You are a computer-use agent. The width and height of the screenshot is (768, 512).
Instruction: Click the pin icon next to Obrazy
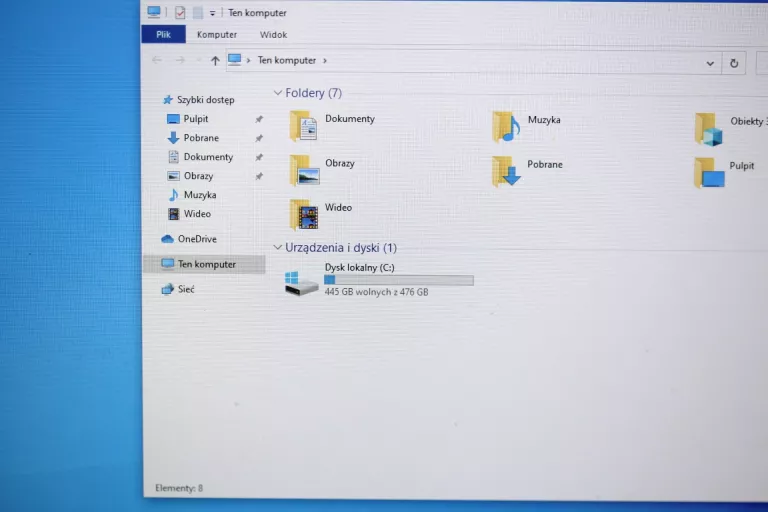[x=259, y=176]
